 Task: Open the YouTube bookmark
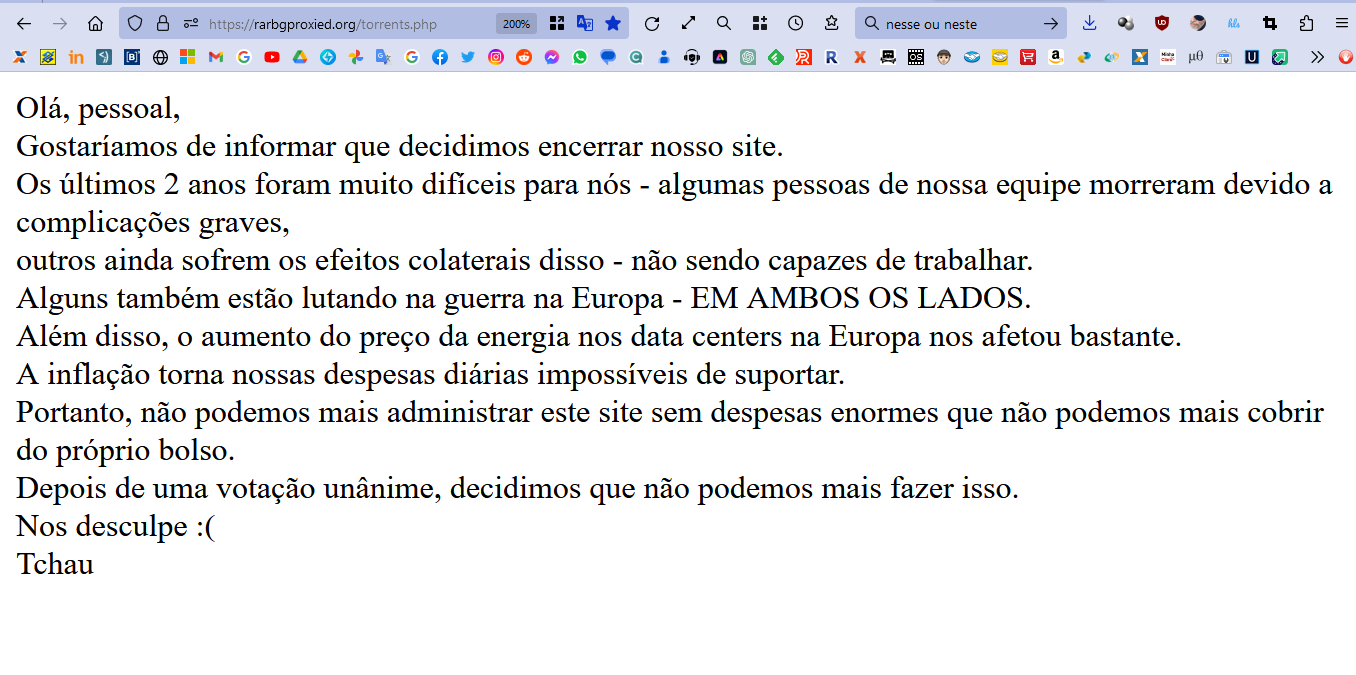click(272, 58)
